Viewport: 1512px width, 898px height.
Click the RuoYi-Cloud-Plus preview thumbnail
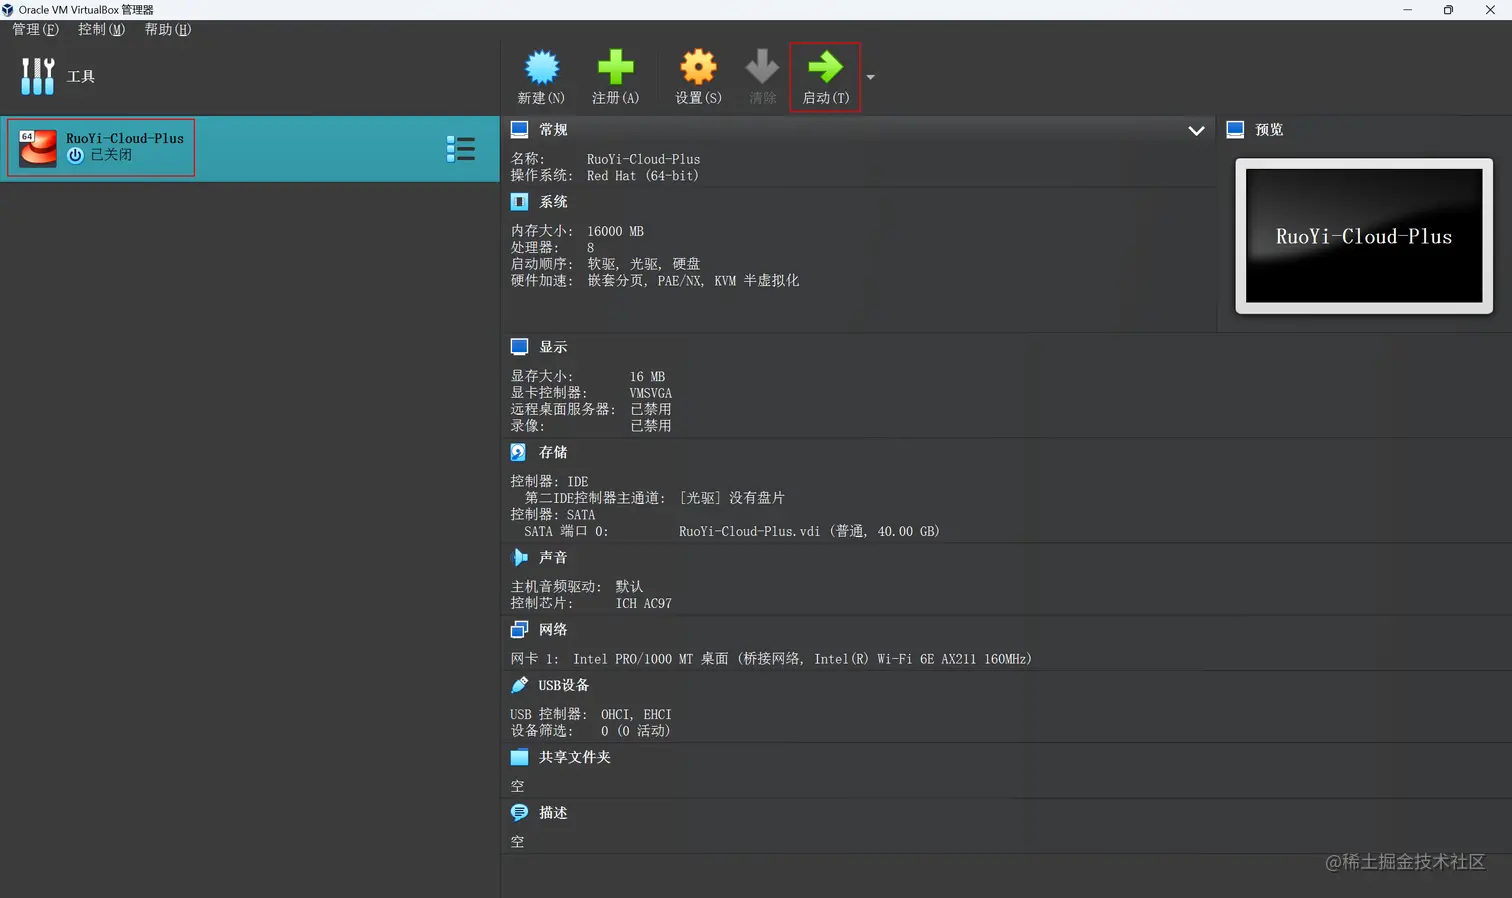click(1364, 236)
